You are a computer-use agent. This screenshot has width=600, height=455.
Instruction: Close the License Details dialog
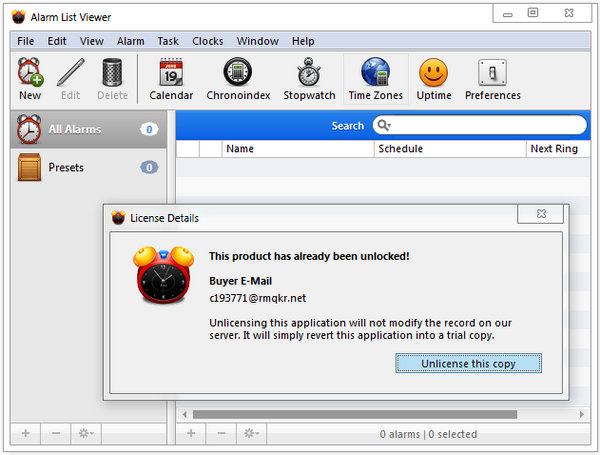(540, 214)
